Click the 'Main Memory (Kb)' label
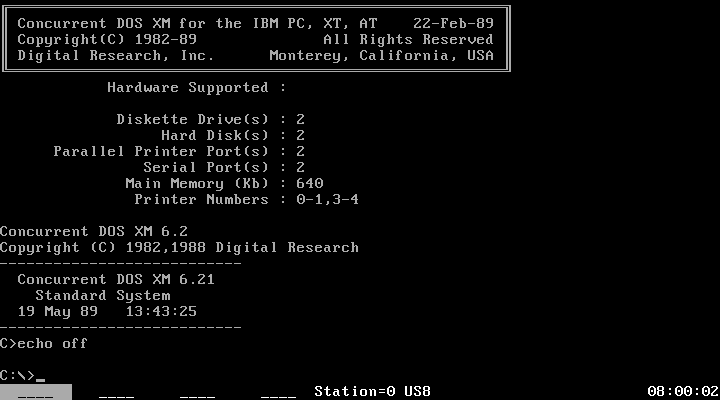The image size is (720, 400). (x=197, y=184)
